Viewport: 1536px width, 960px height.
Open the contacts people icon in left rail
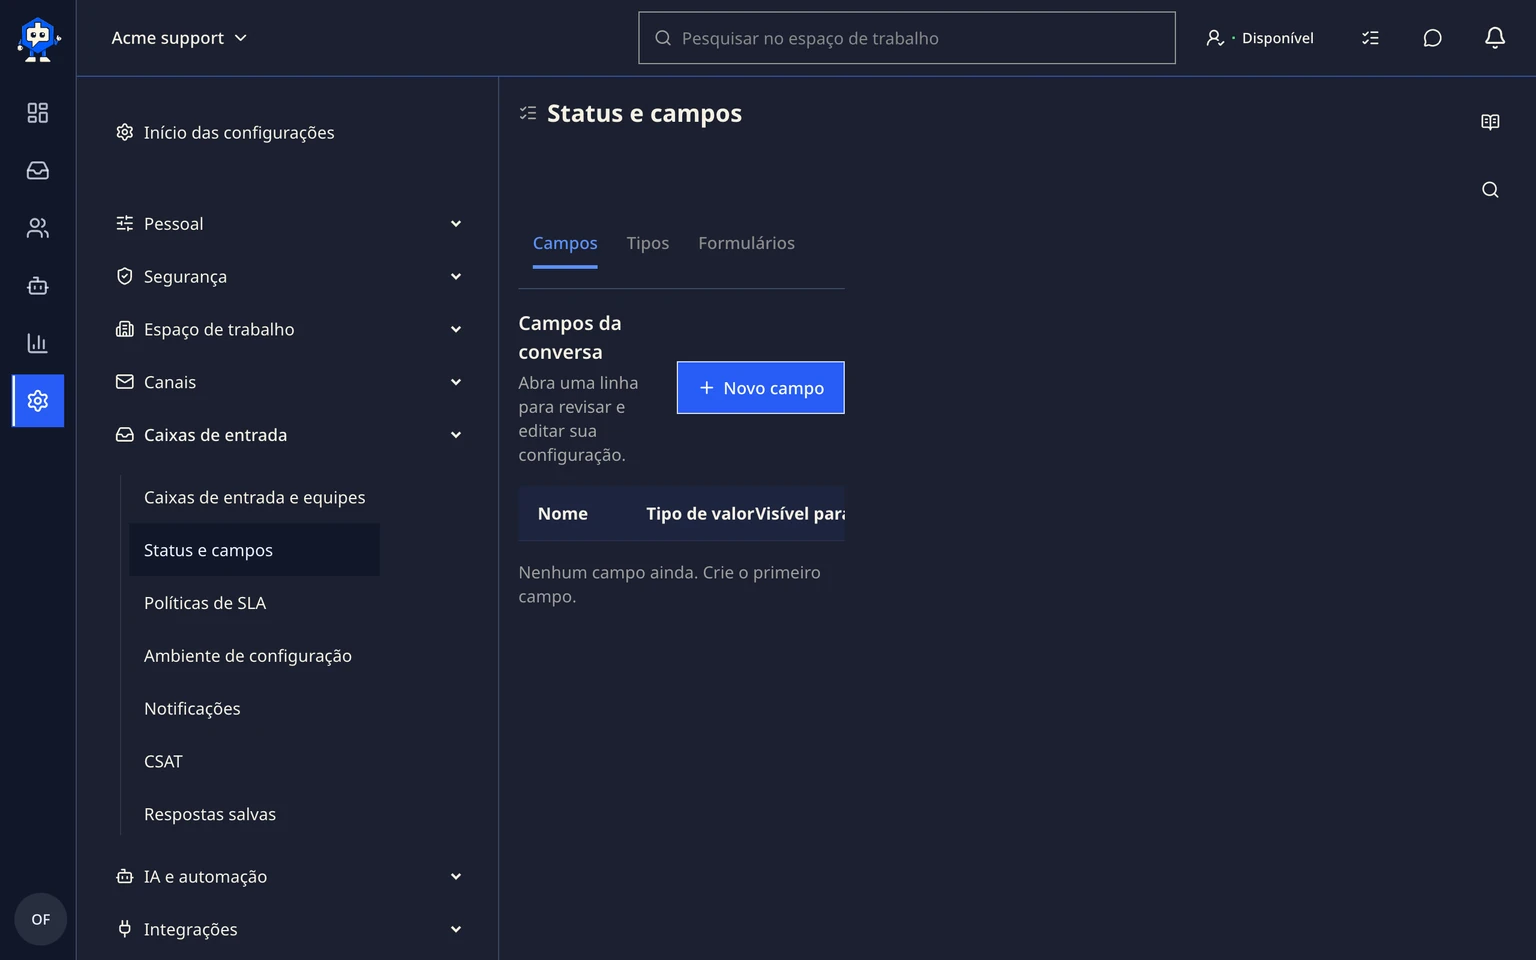[x=38, y=228]
